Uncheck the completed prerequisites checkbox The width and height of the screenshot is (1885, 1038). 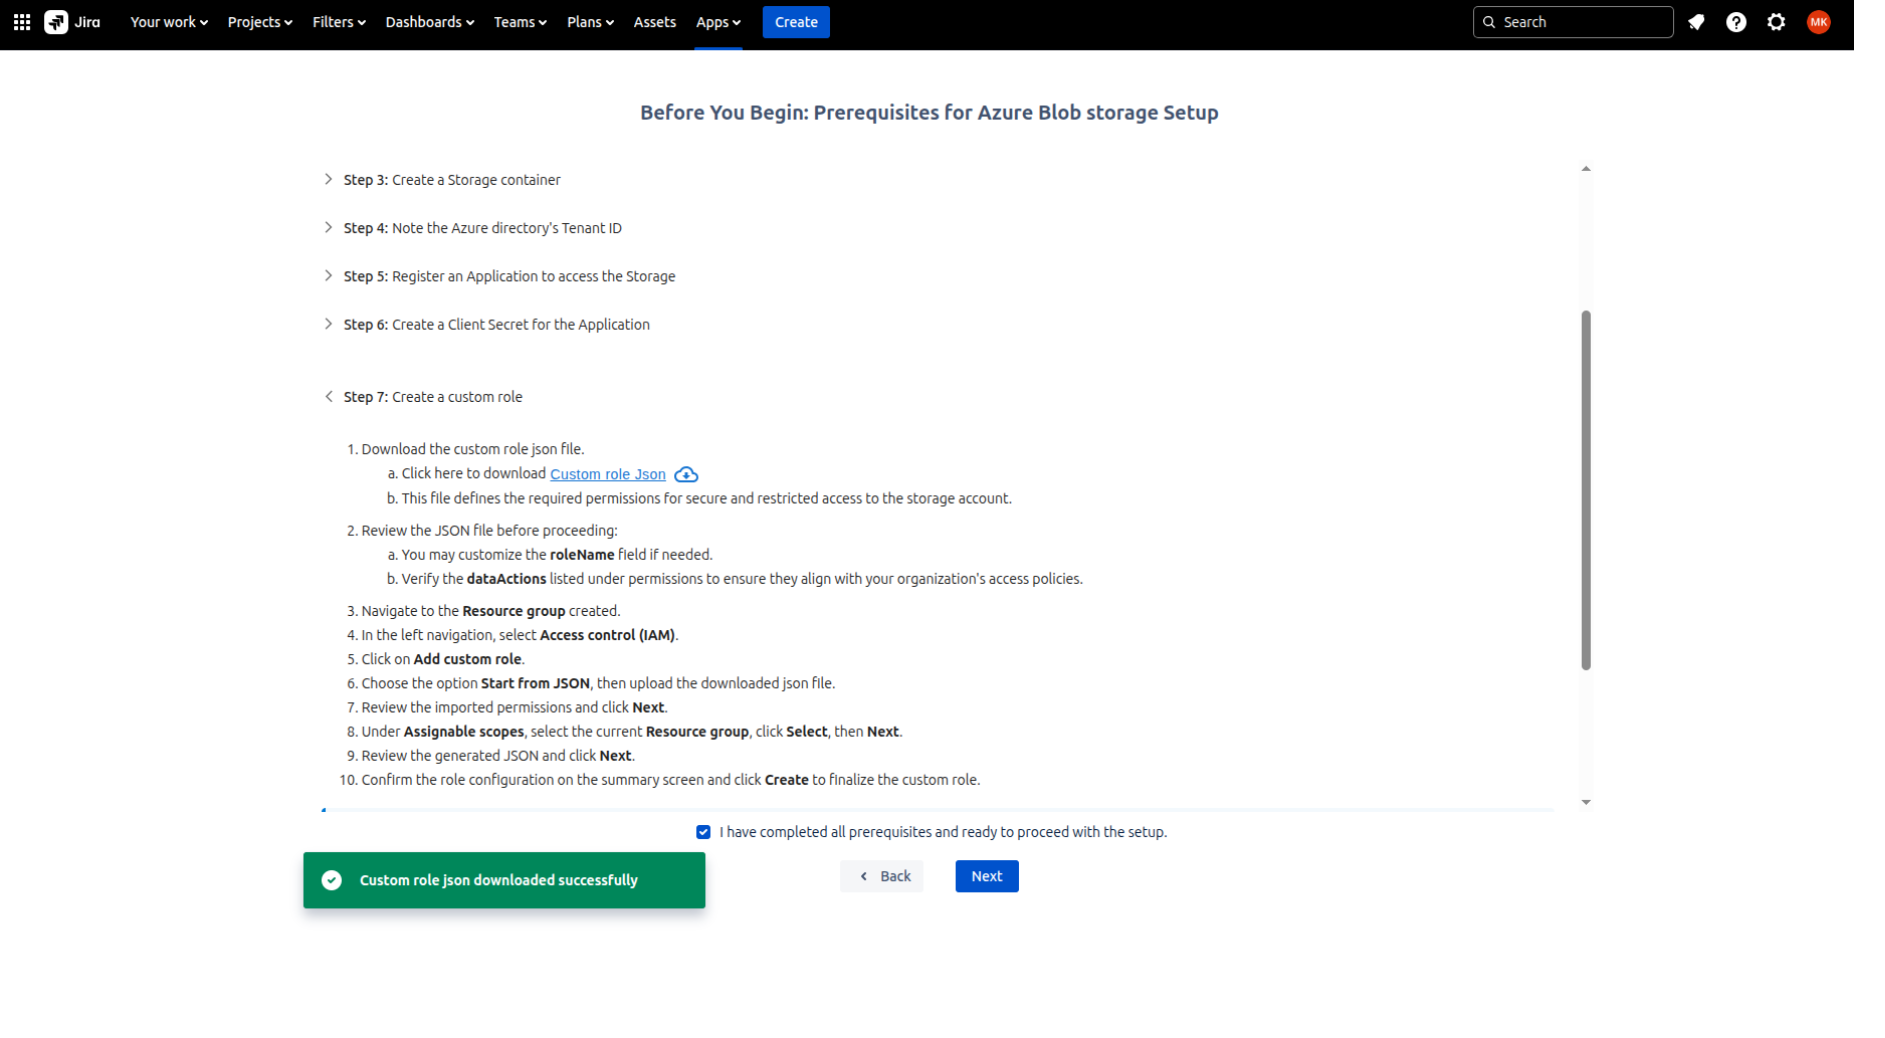point(705,831)
